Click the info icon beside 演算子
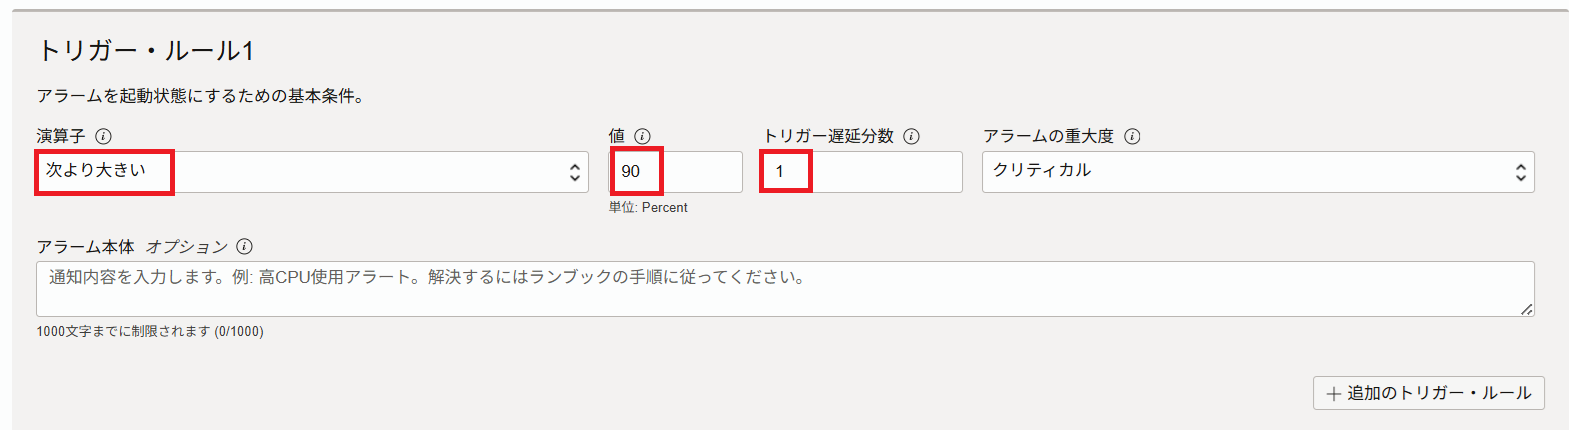The width and height of the screenshot is (1569, 430). pos(103,136)
